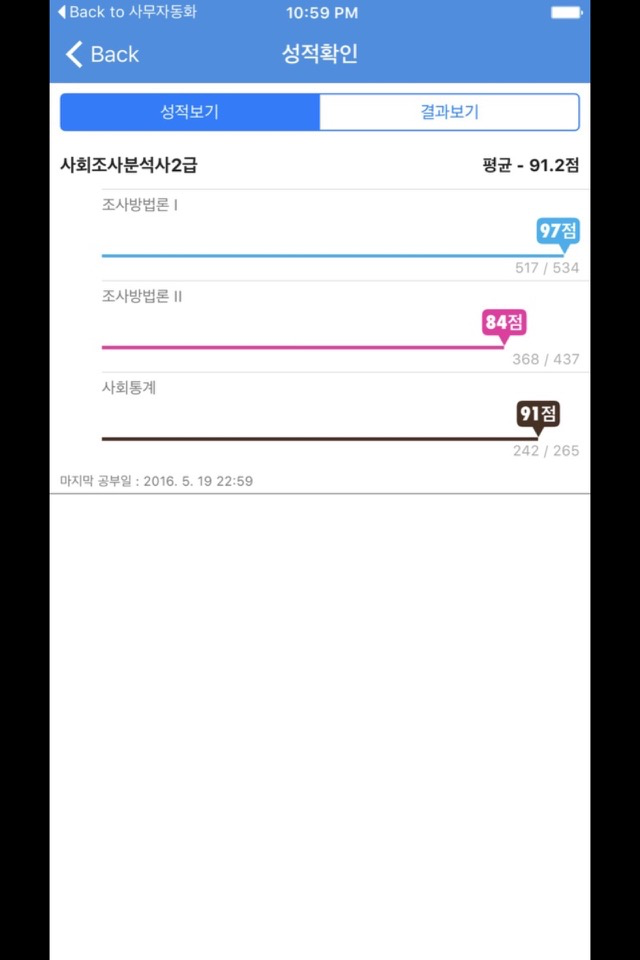This screenshot has height=960, width=640.
Task: Tap the blue 97점 score bubble
Action: pos(558,231)
